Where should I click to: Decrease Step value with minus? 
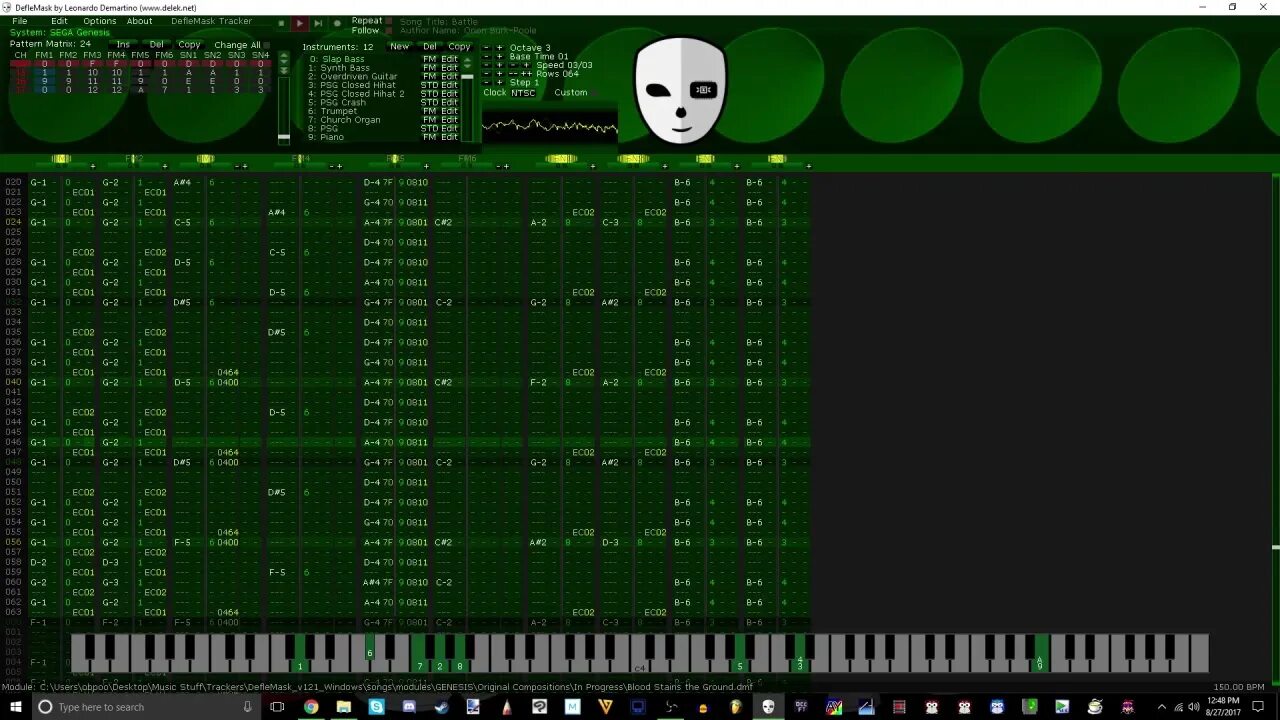click(x=486, y=83)
